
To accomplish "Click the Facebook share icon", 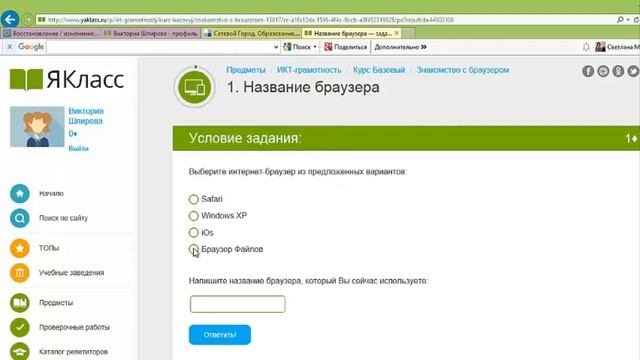I will (588, 71).
